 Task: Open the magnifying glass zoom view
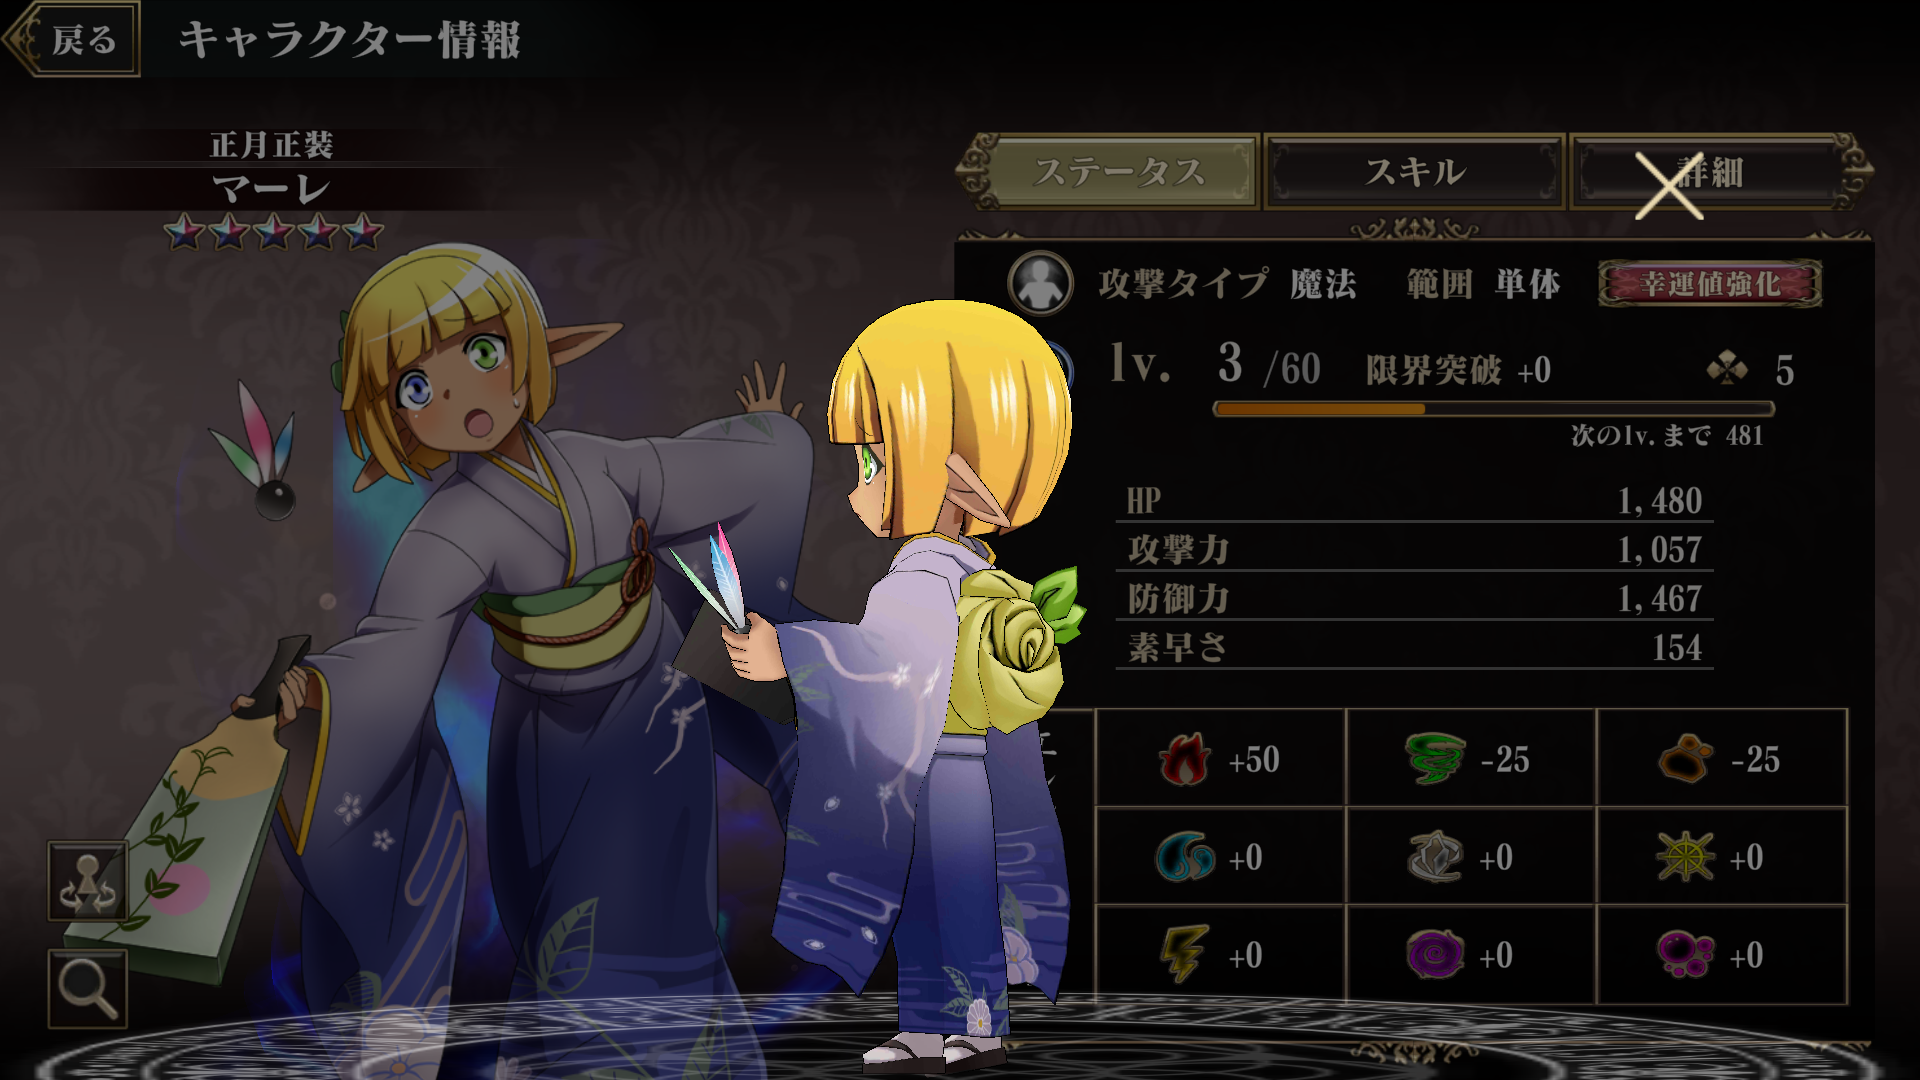pyautogui.click(x=88, y=988)
